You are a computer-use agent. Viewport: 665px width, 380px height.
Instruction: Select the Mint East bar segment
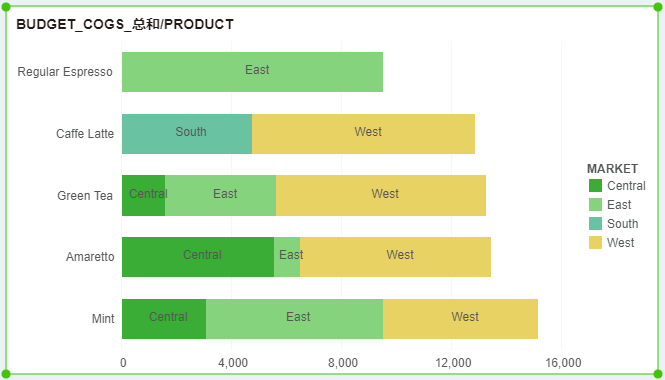coord(294,319)
